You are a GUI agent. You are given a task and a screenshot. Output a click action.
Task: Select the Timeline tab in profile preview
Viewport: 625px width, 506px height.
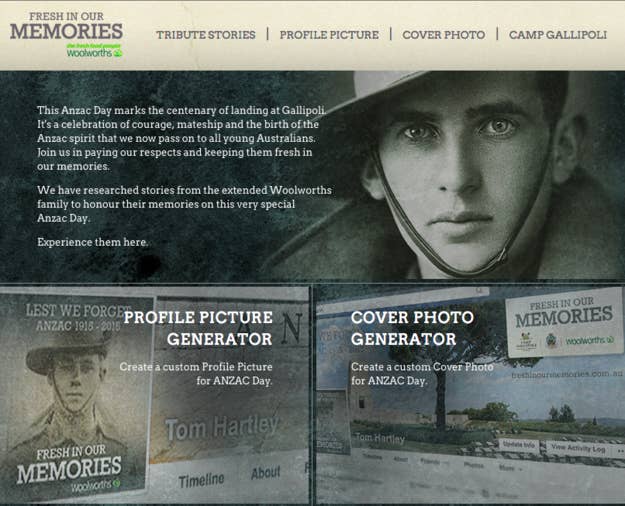pos(201,480)
